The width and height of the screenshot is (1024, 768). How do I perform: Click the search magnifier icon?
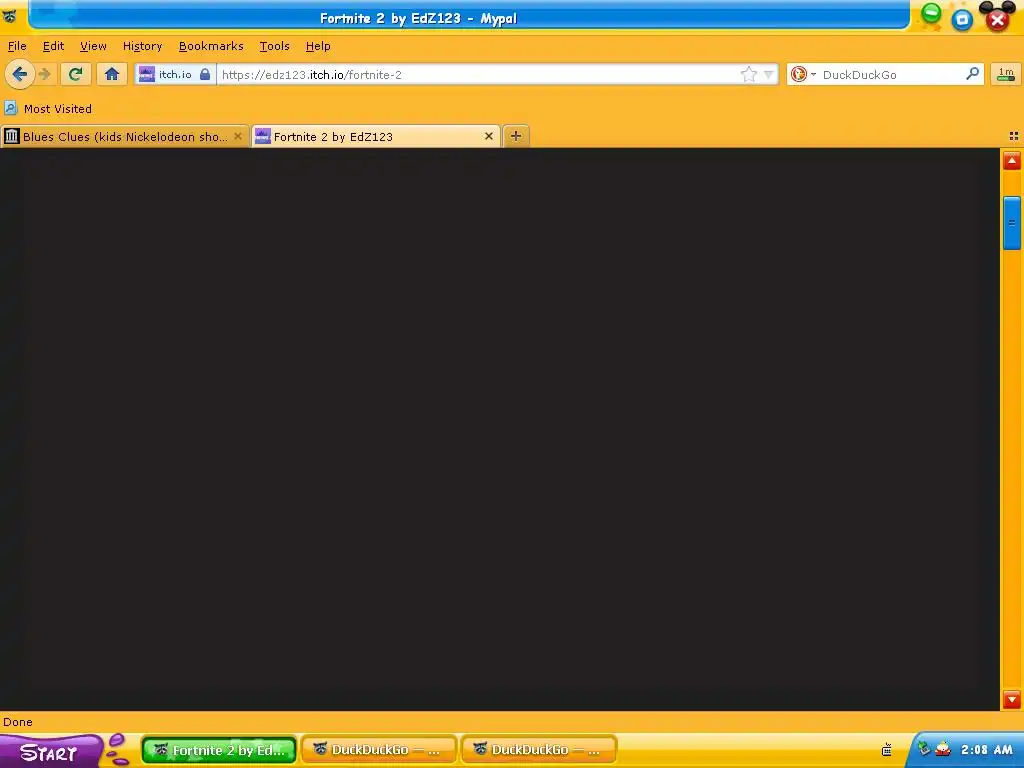pyautogui.click(x=972, y=74)
